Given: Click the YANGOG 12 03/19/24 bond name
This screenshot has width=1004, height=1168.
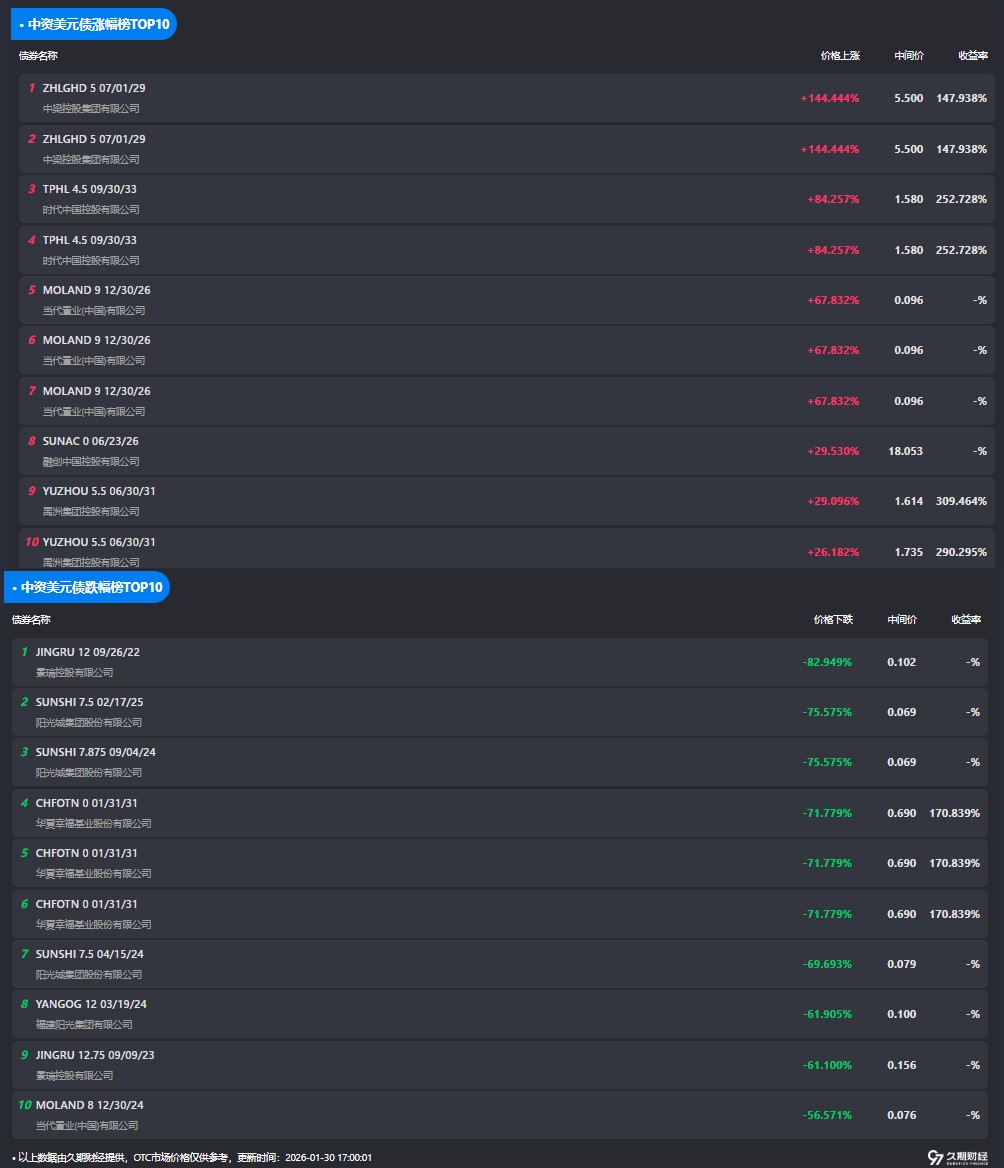Looking at the screenshot, I should (x=91, y=1004).
